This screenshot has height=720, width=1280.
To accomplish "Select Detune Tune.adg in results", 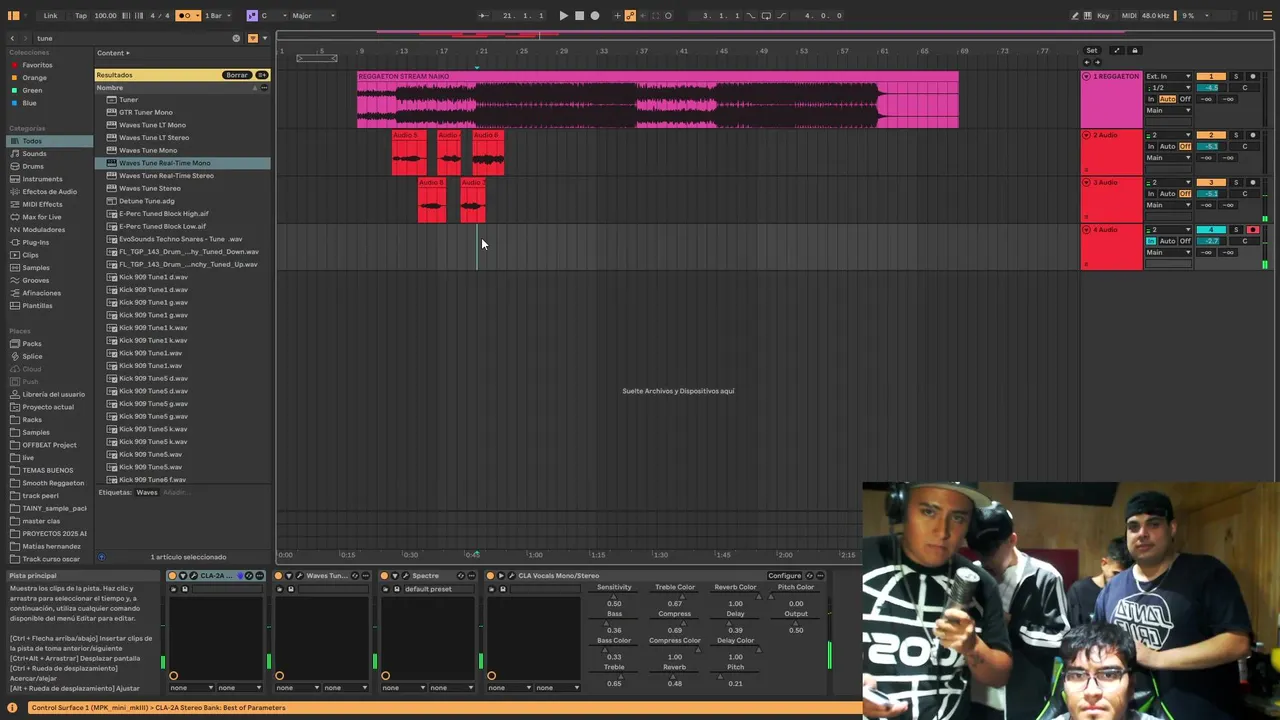I will 146,201.
